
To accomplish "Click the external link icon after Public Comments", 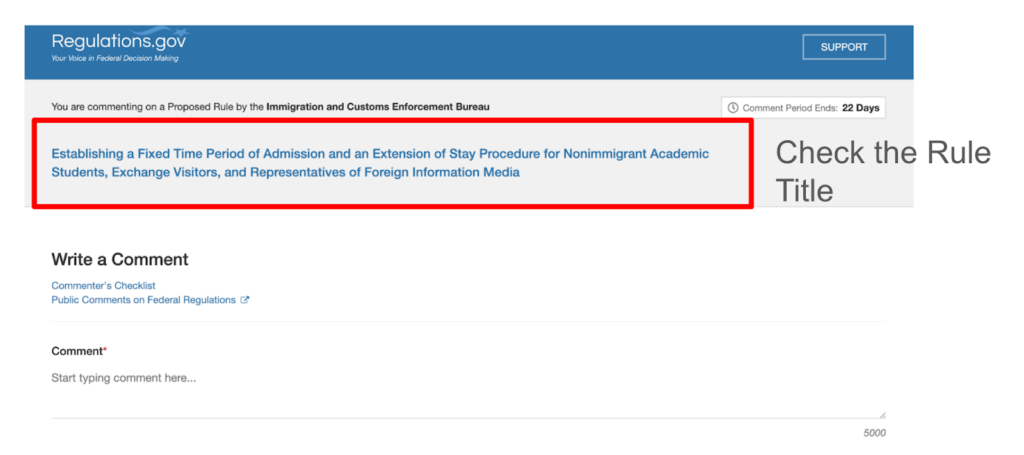I will click(245, 300).
